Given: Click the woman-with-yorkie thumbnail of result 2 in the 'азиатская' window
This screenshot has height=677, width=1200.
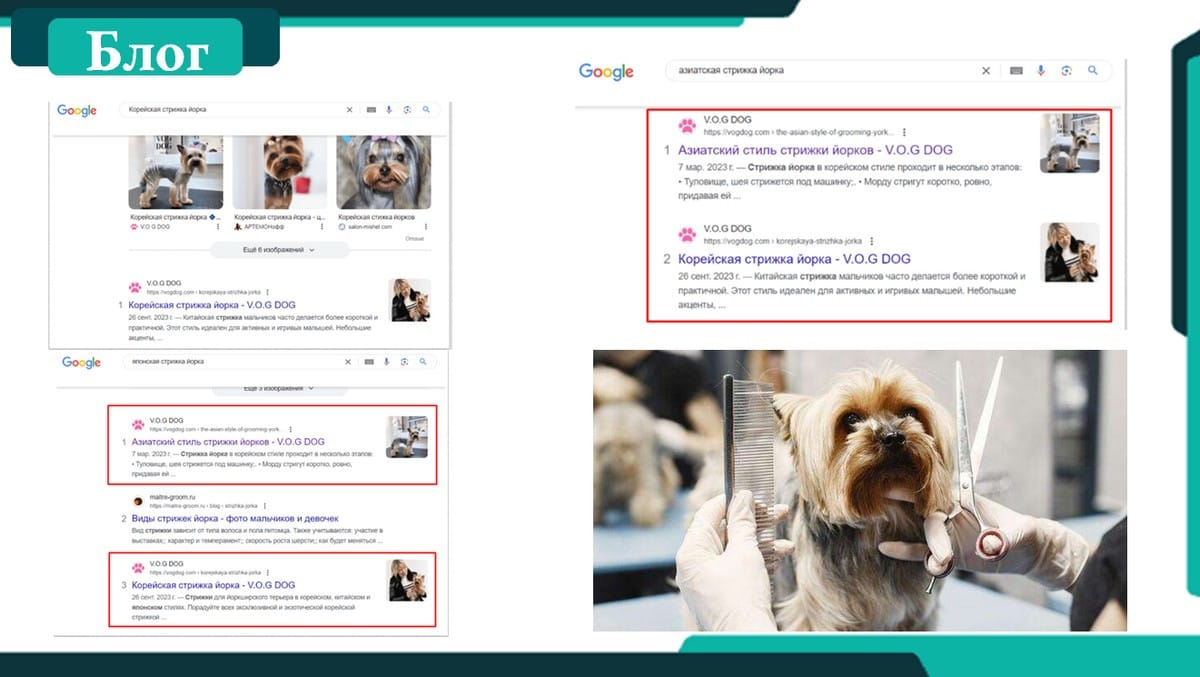Looking at the screenshot, I should [1070, 252].
